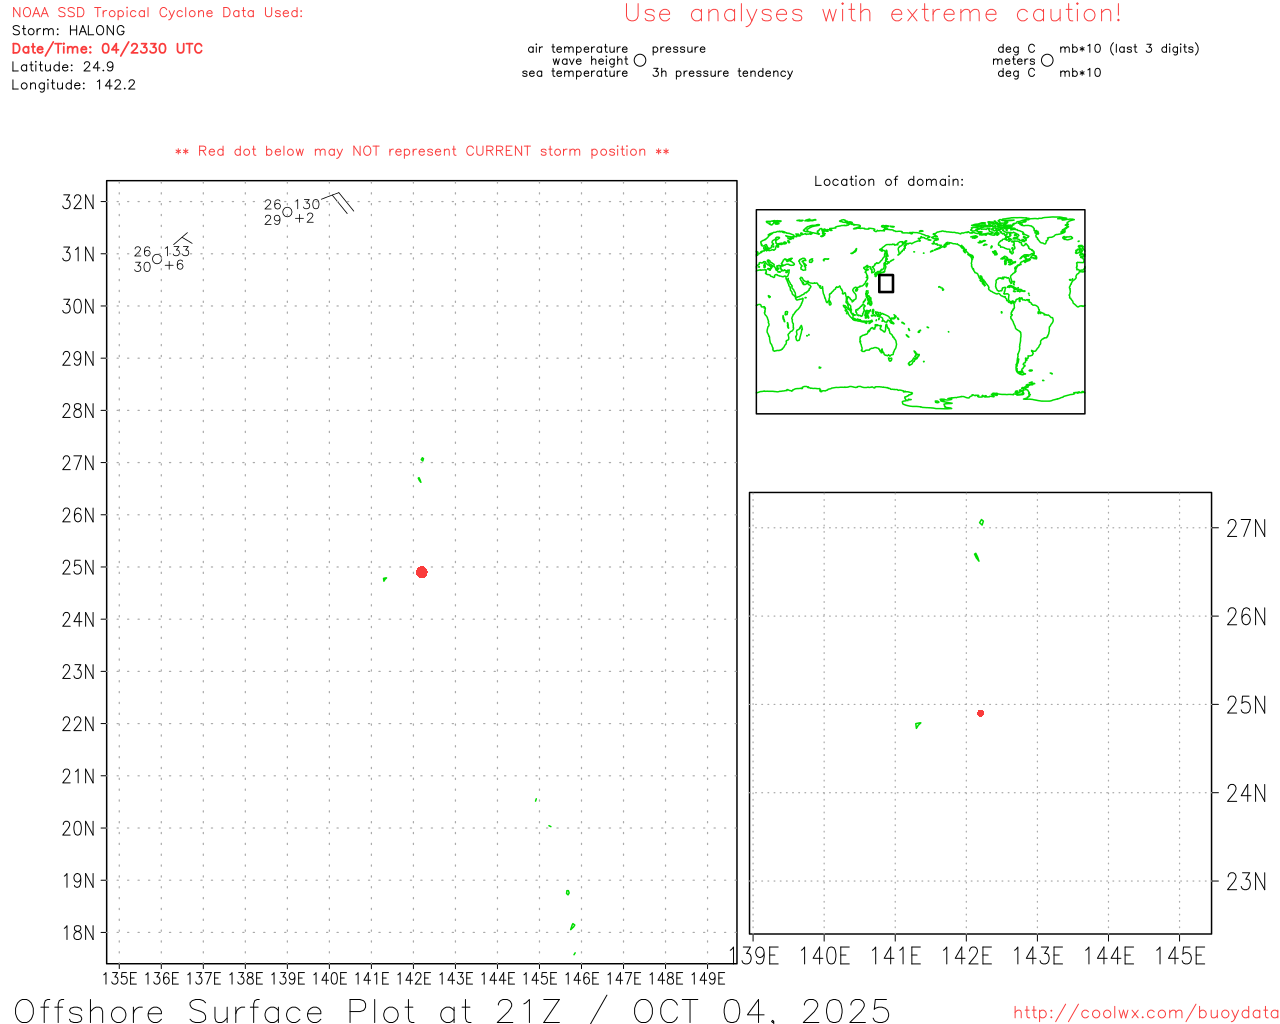Click 'mb*10 (last 3 digits)' legend text
The width and height of the screenshot is (1280, 1024).
(x=1129, y=49)
